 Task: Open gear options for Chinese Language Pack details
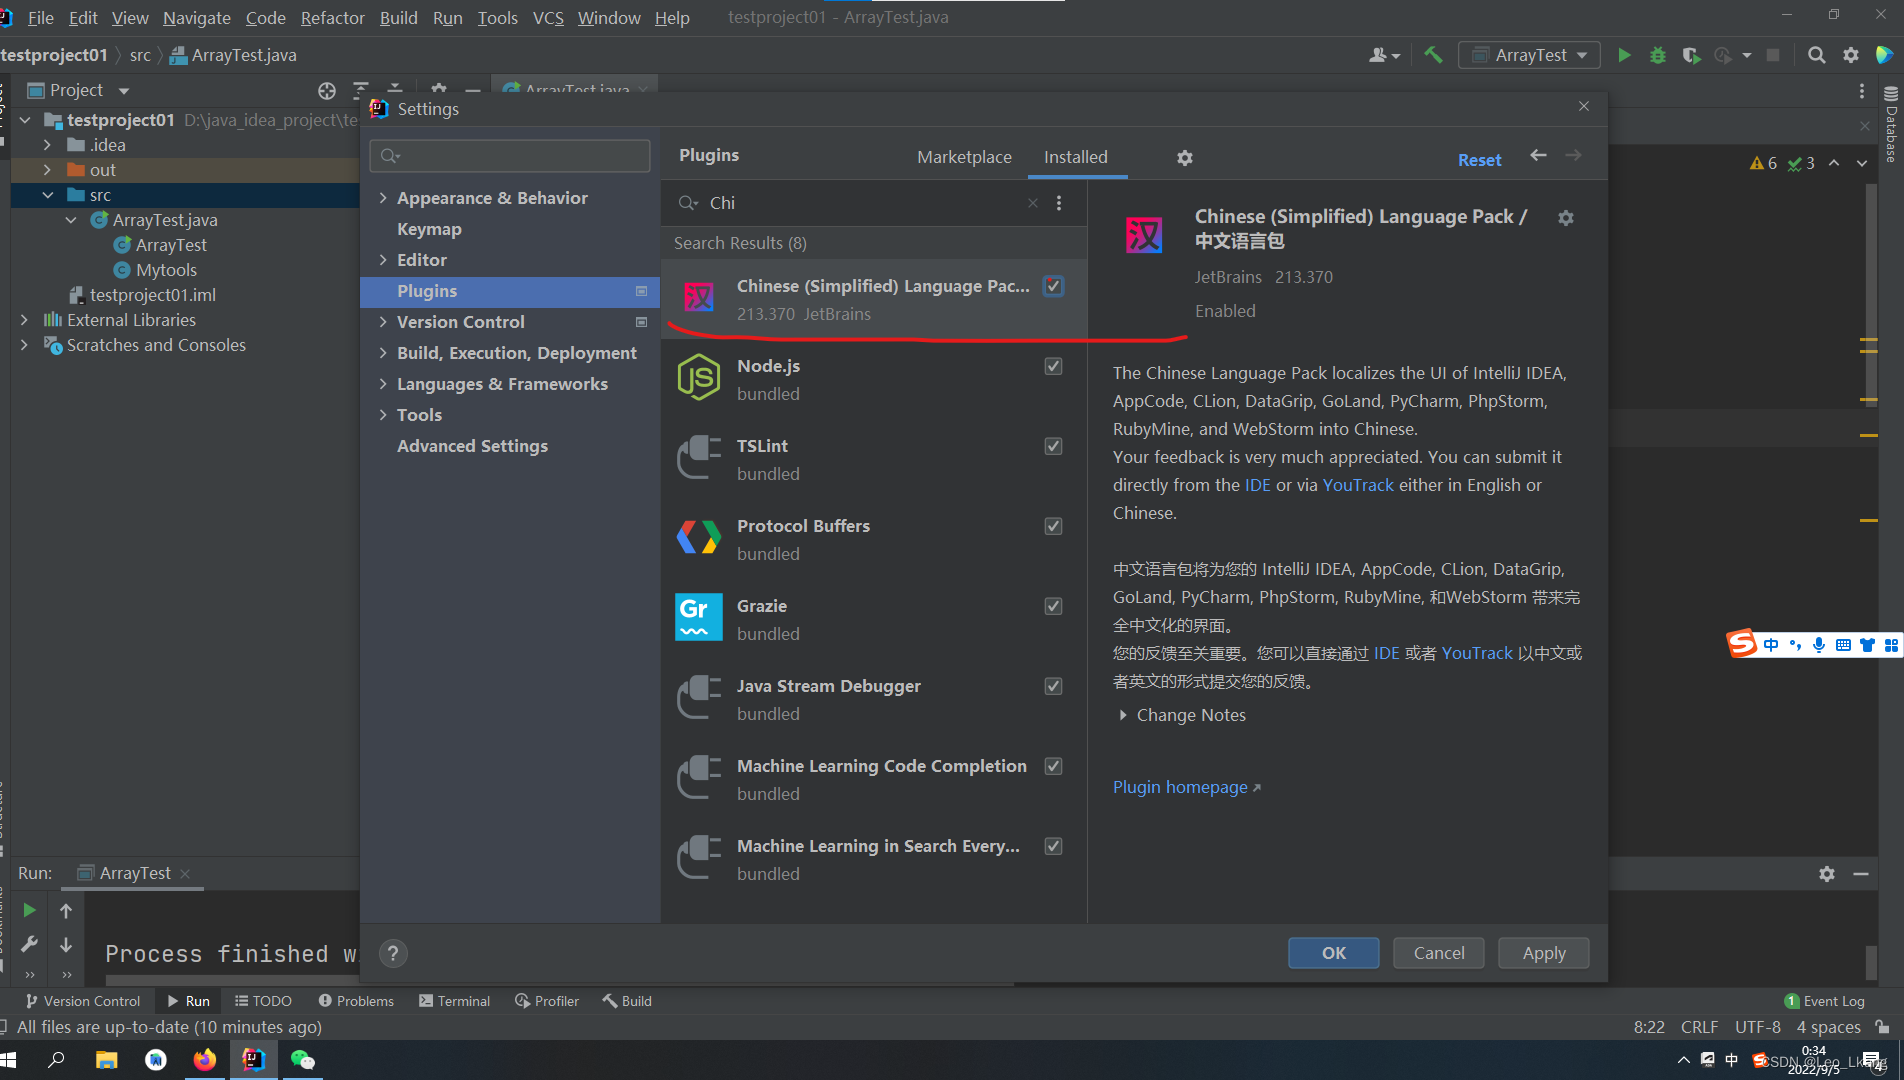pyautogui.click(x=1566, y=217)
